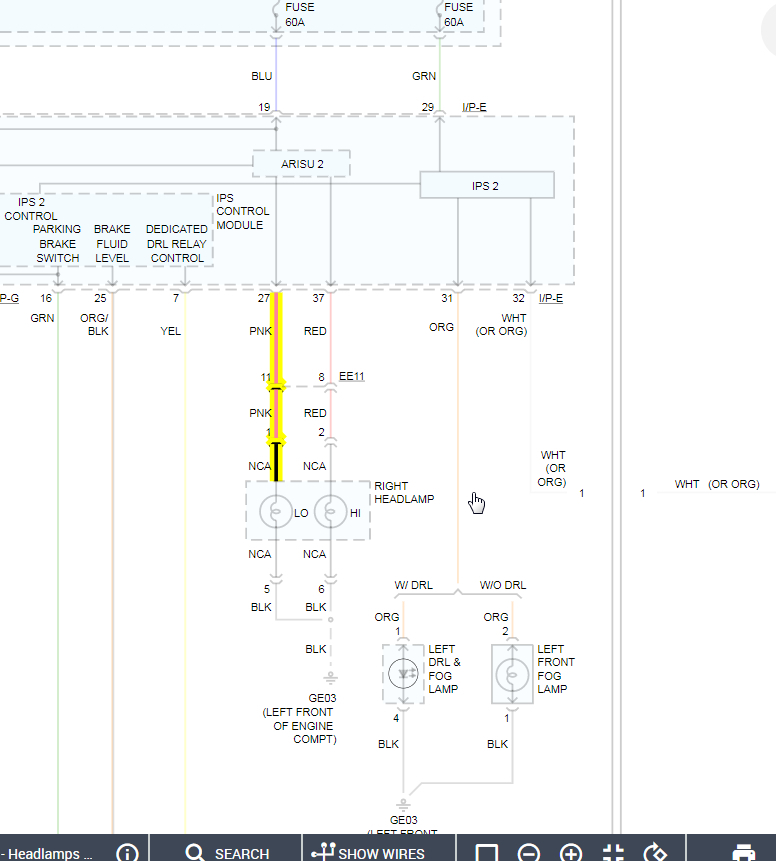The image size is (776, 861).
Task: Select the IPS 2 component box
Action: point(487,185)
